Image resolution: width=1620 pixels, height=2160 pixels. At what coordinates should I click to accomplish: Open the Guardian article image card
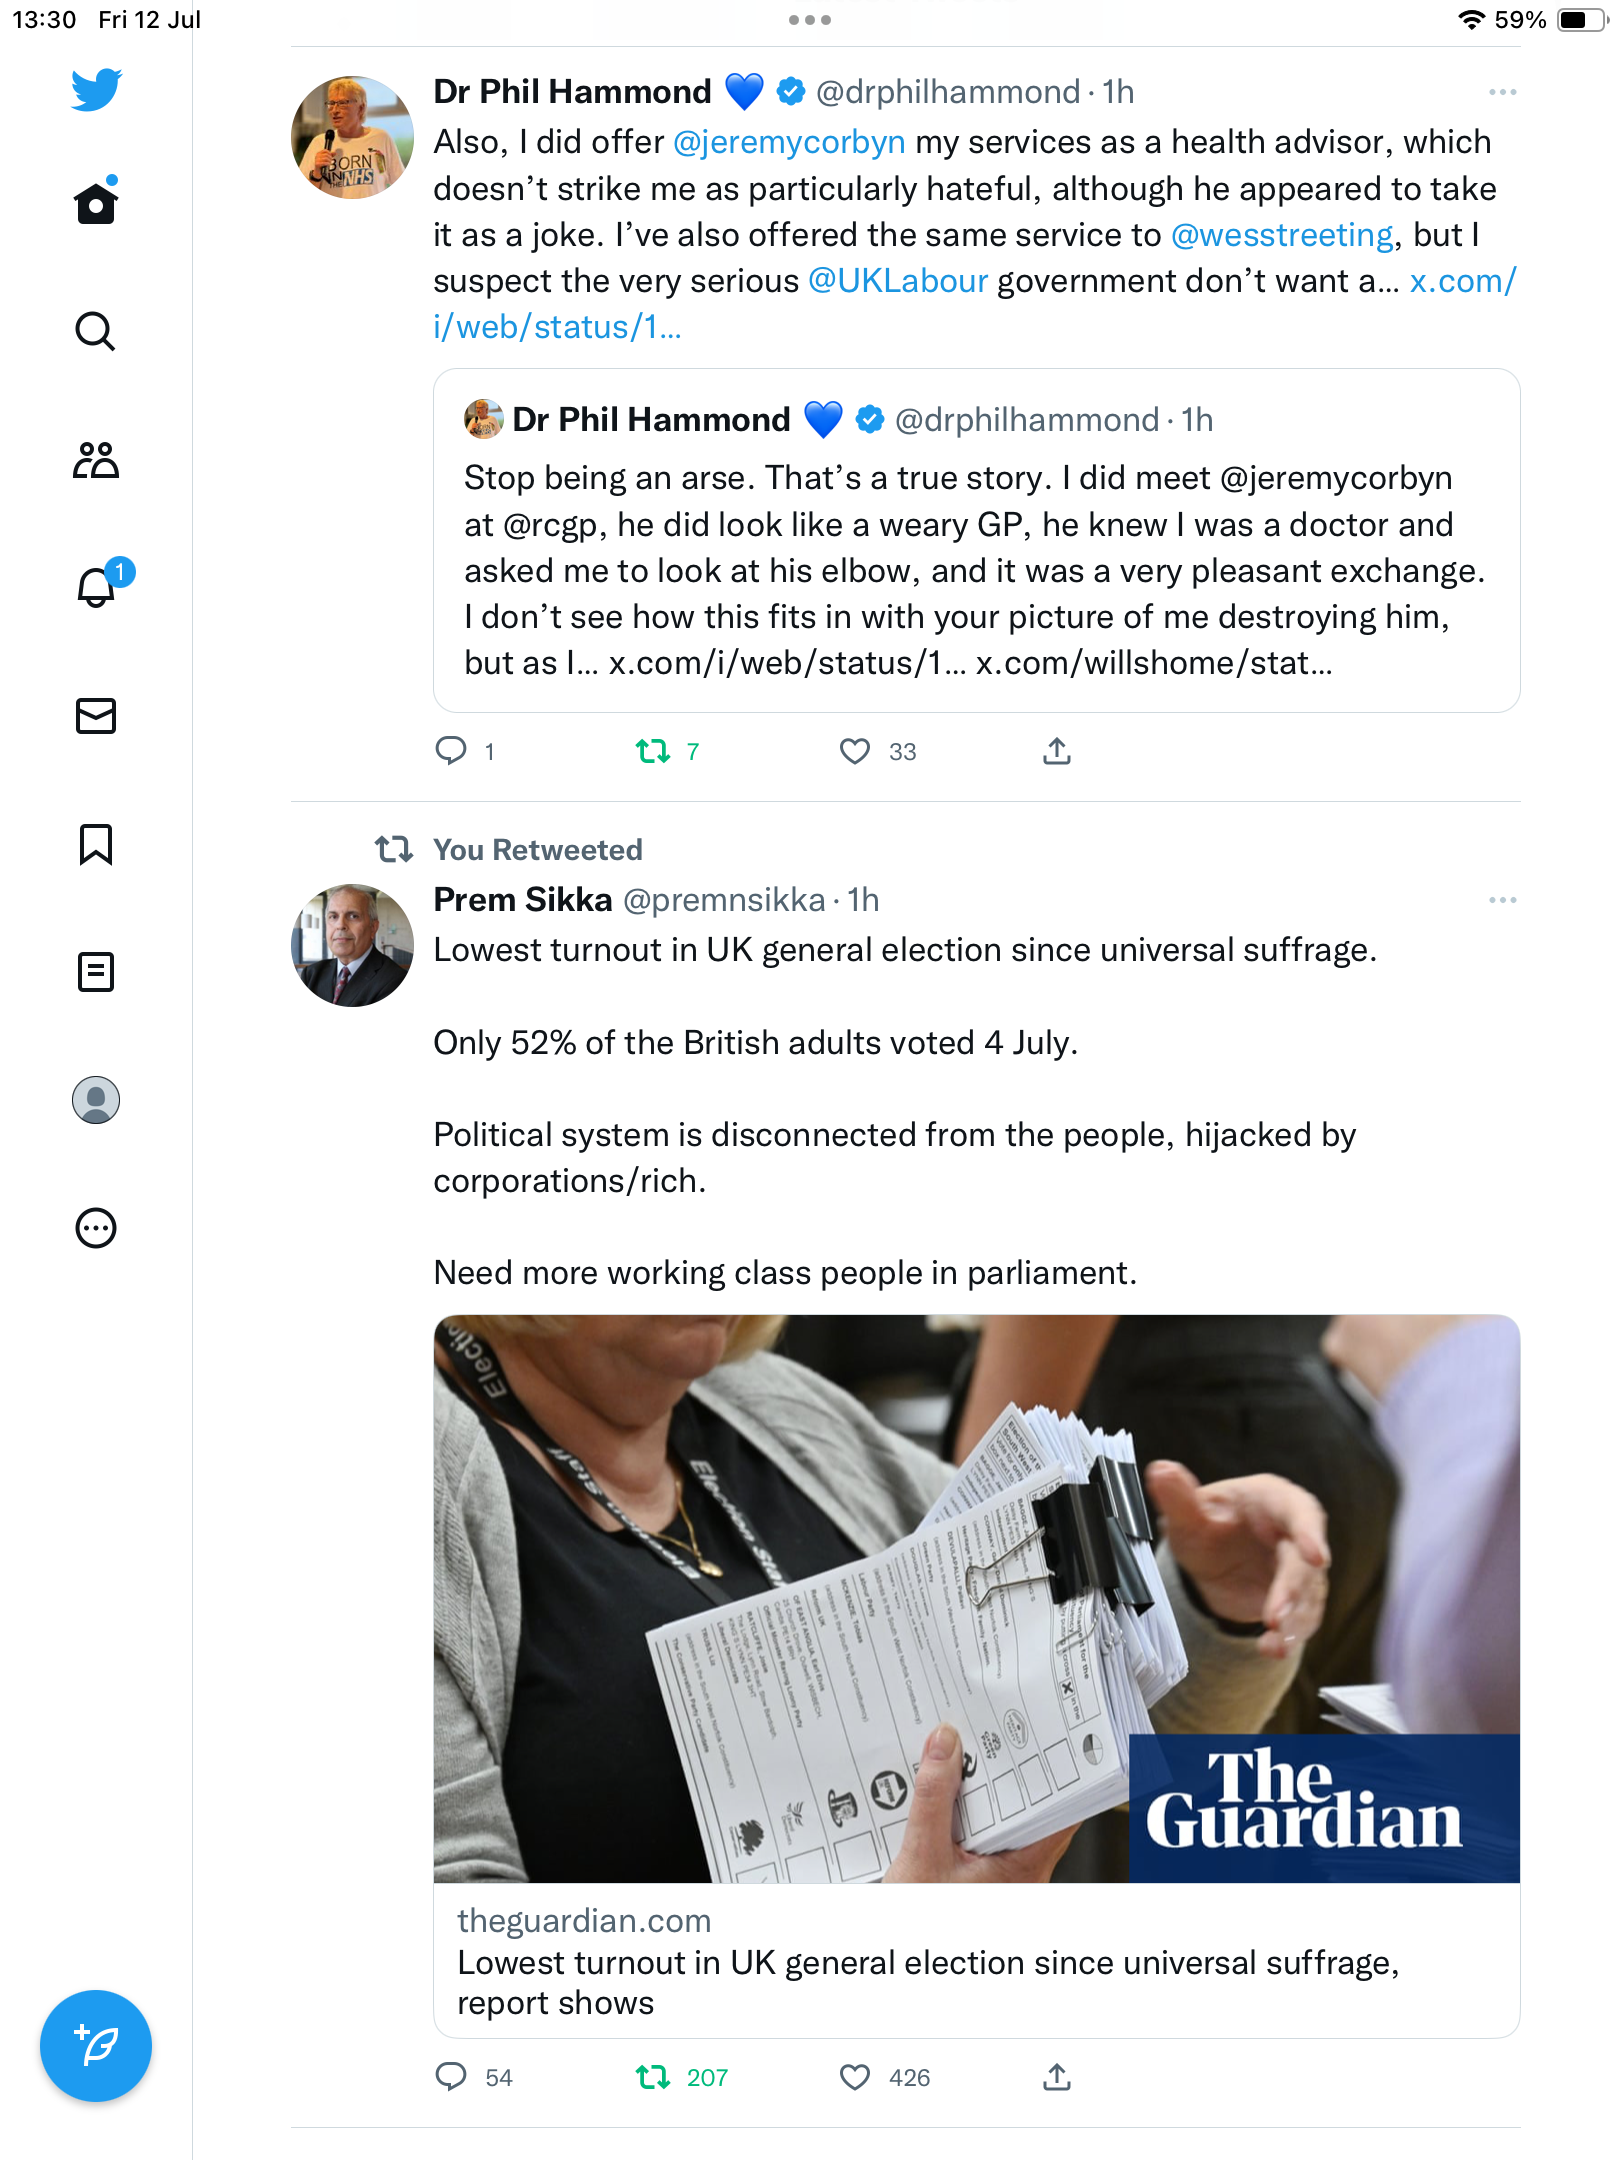point(976,1598)
